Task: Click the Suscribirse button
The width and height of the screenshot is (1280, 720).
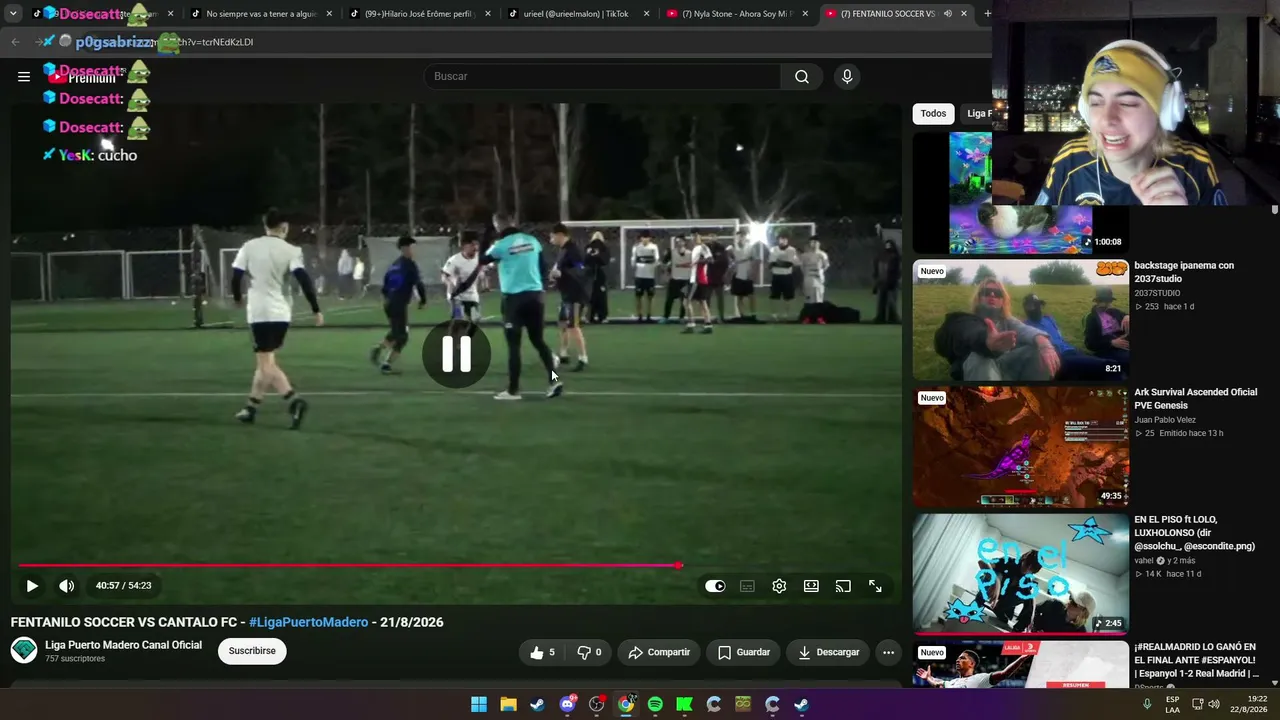Action: tap(252, 651)
